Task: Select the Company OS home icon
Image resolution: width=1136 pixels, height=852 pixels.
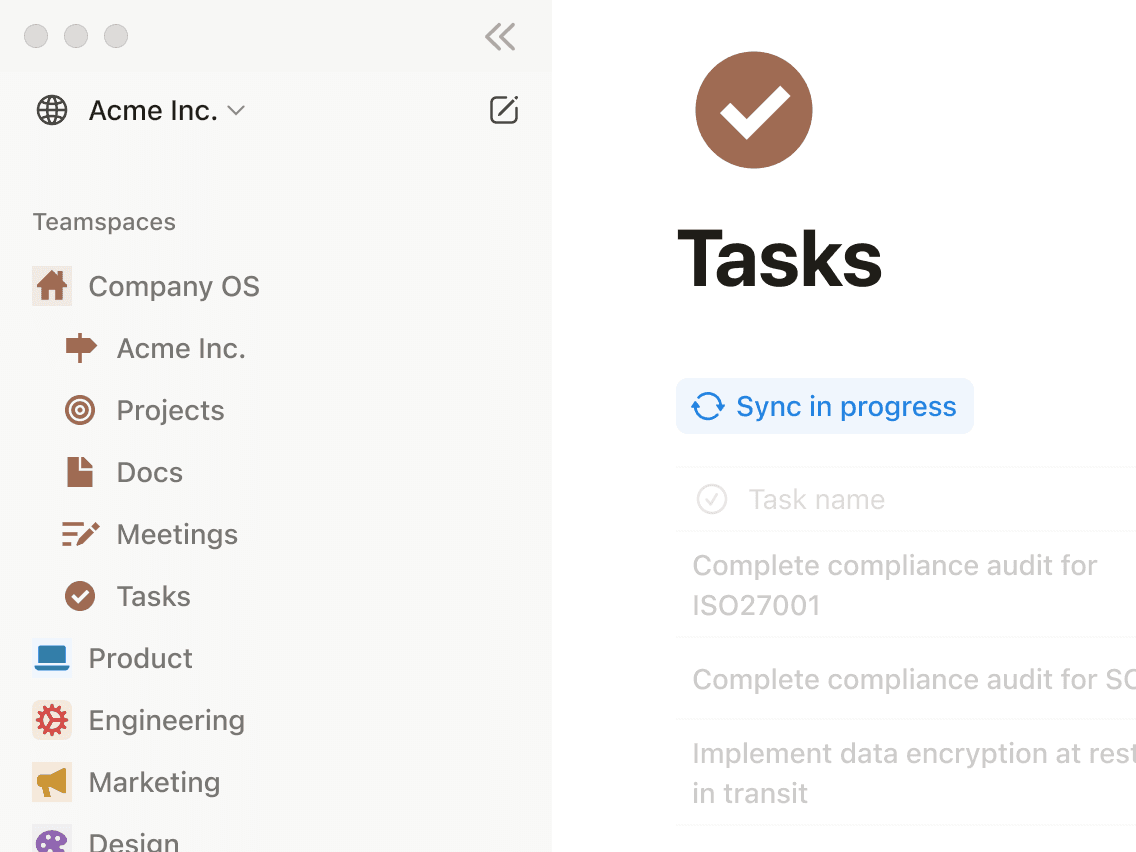Action: coord(52,286)
